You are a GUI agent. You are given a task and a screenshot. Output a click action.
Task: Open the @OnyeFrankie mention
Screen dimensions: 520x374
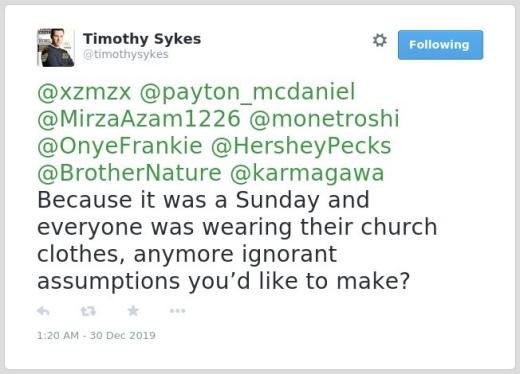120,146
